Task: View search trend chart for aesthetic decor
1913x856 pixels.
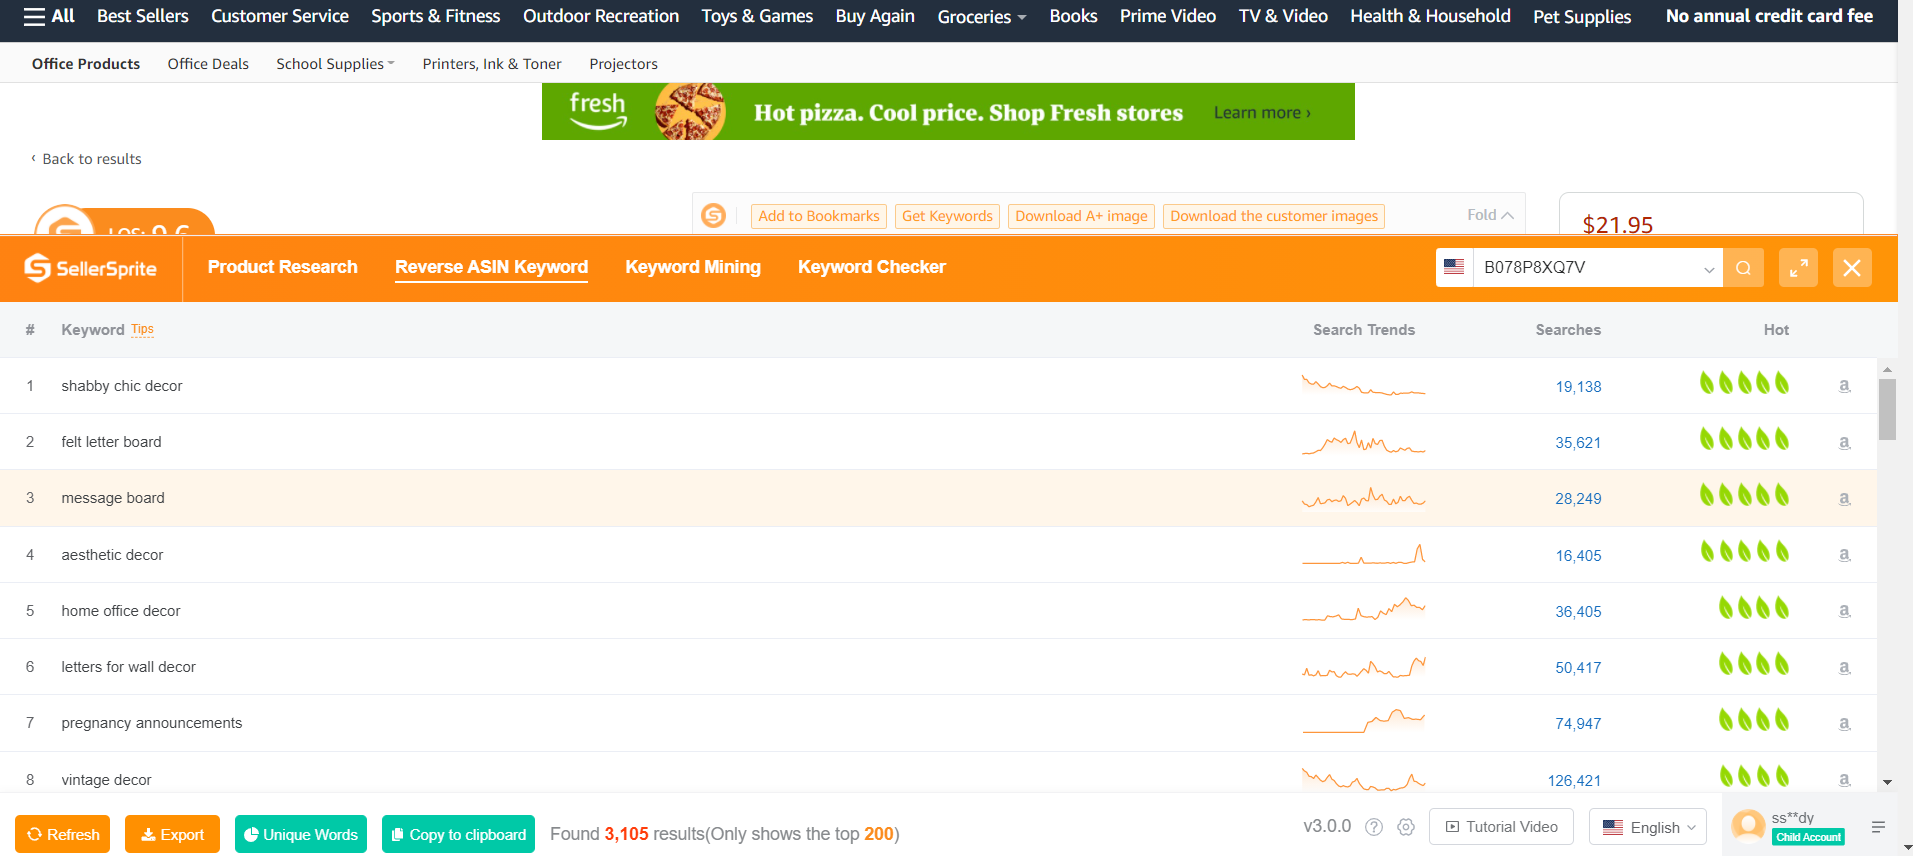Action: pos(1363,554)
